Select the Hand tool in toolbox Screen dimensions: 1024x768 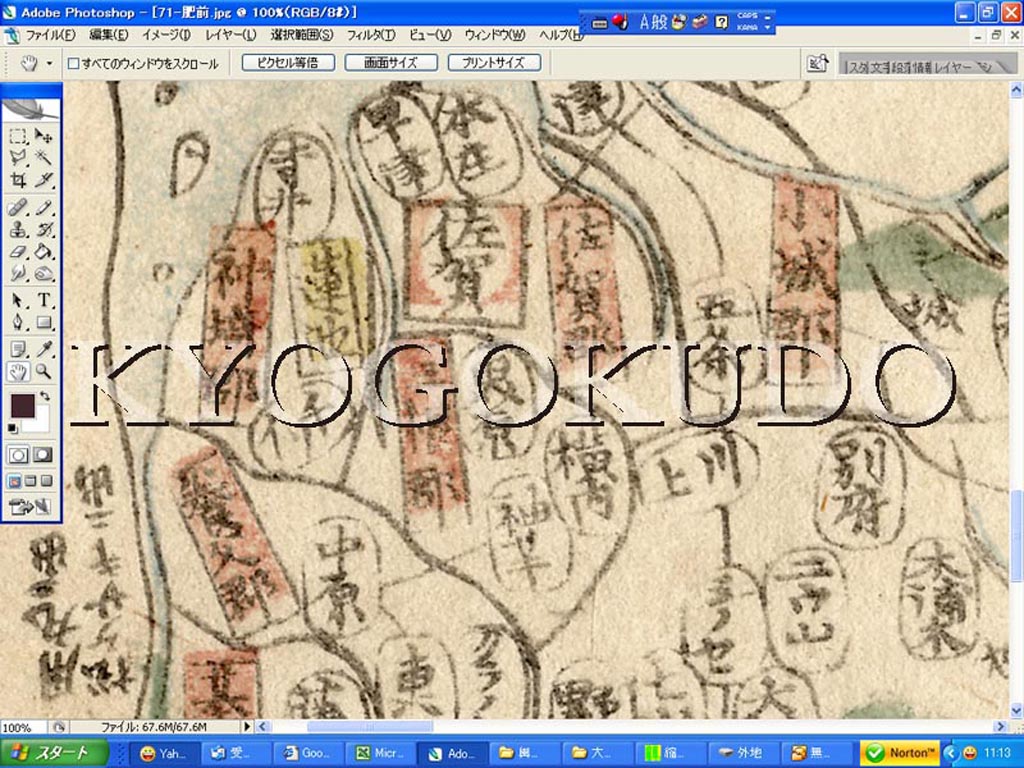pos(18,372)
